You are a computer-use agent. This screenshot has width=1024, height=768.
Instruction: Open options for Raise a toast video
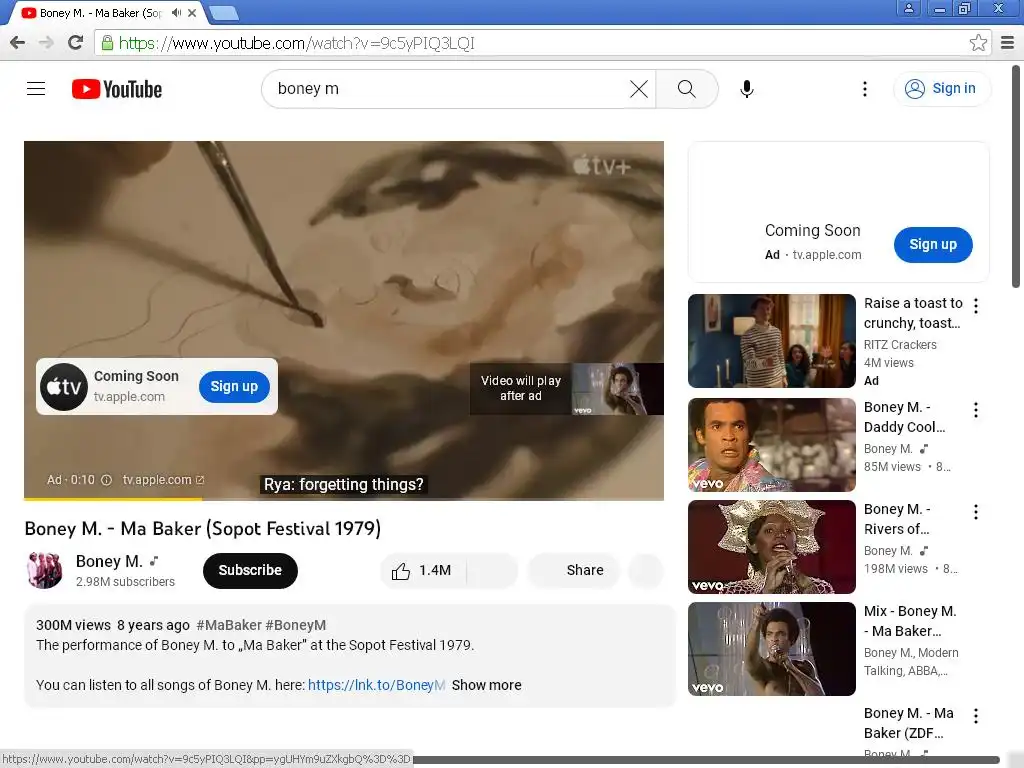pos(976,306)
